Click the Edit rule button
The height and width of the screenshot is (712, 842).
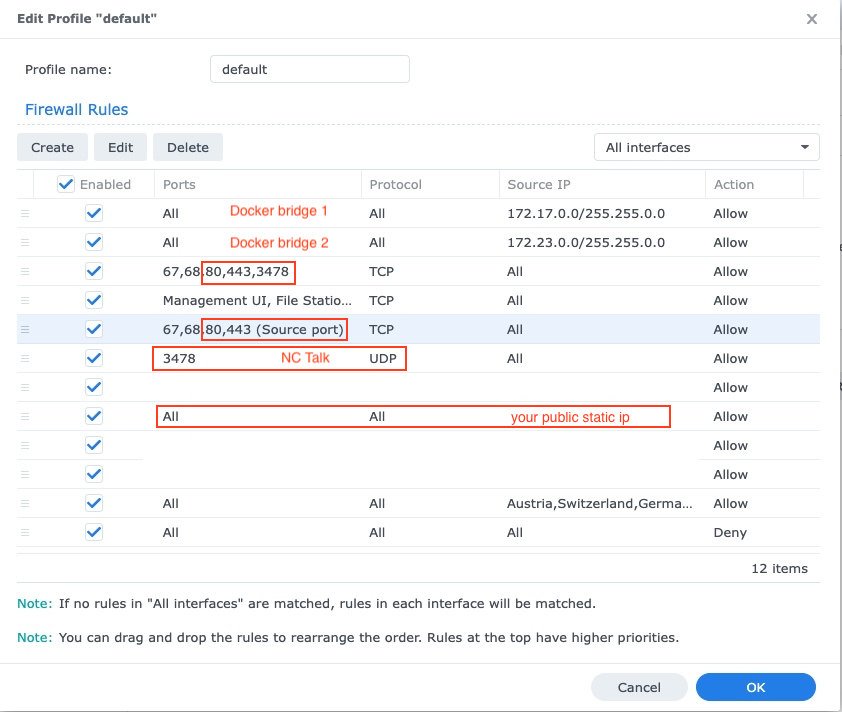(120, 147)
